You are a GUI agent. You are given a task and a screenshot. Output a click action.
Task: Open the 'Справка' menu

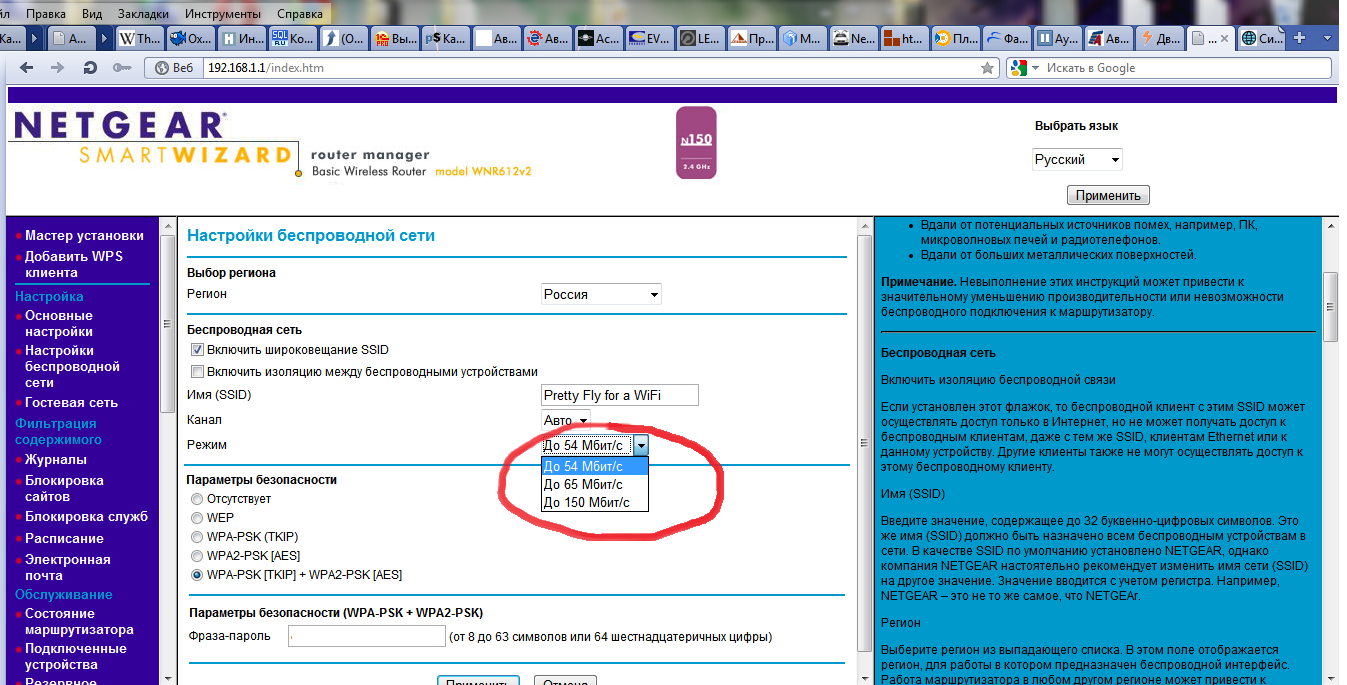click(x=300, y=14)
